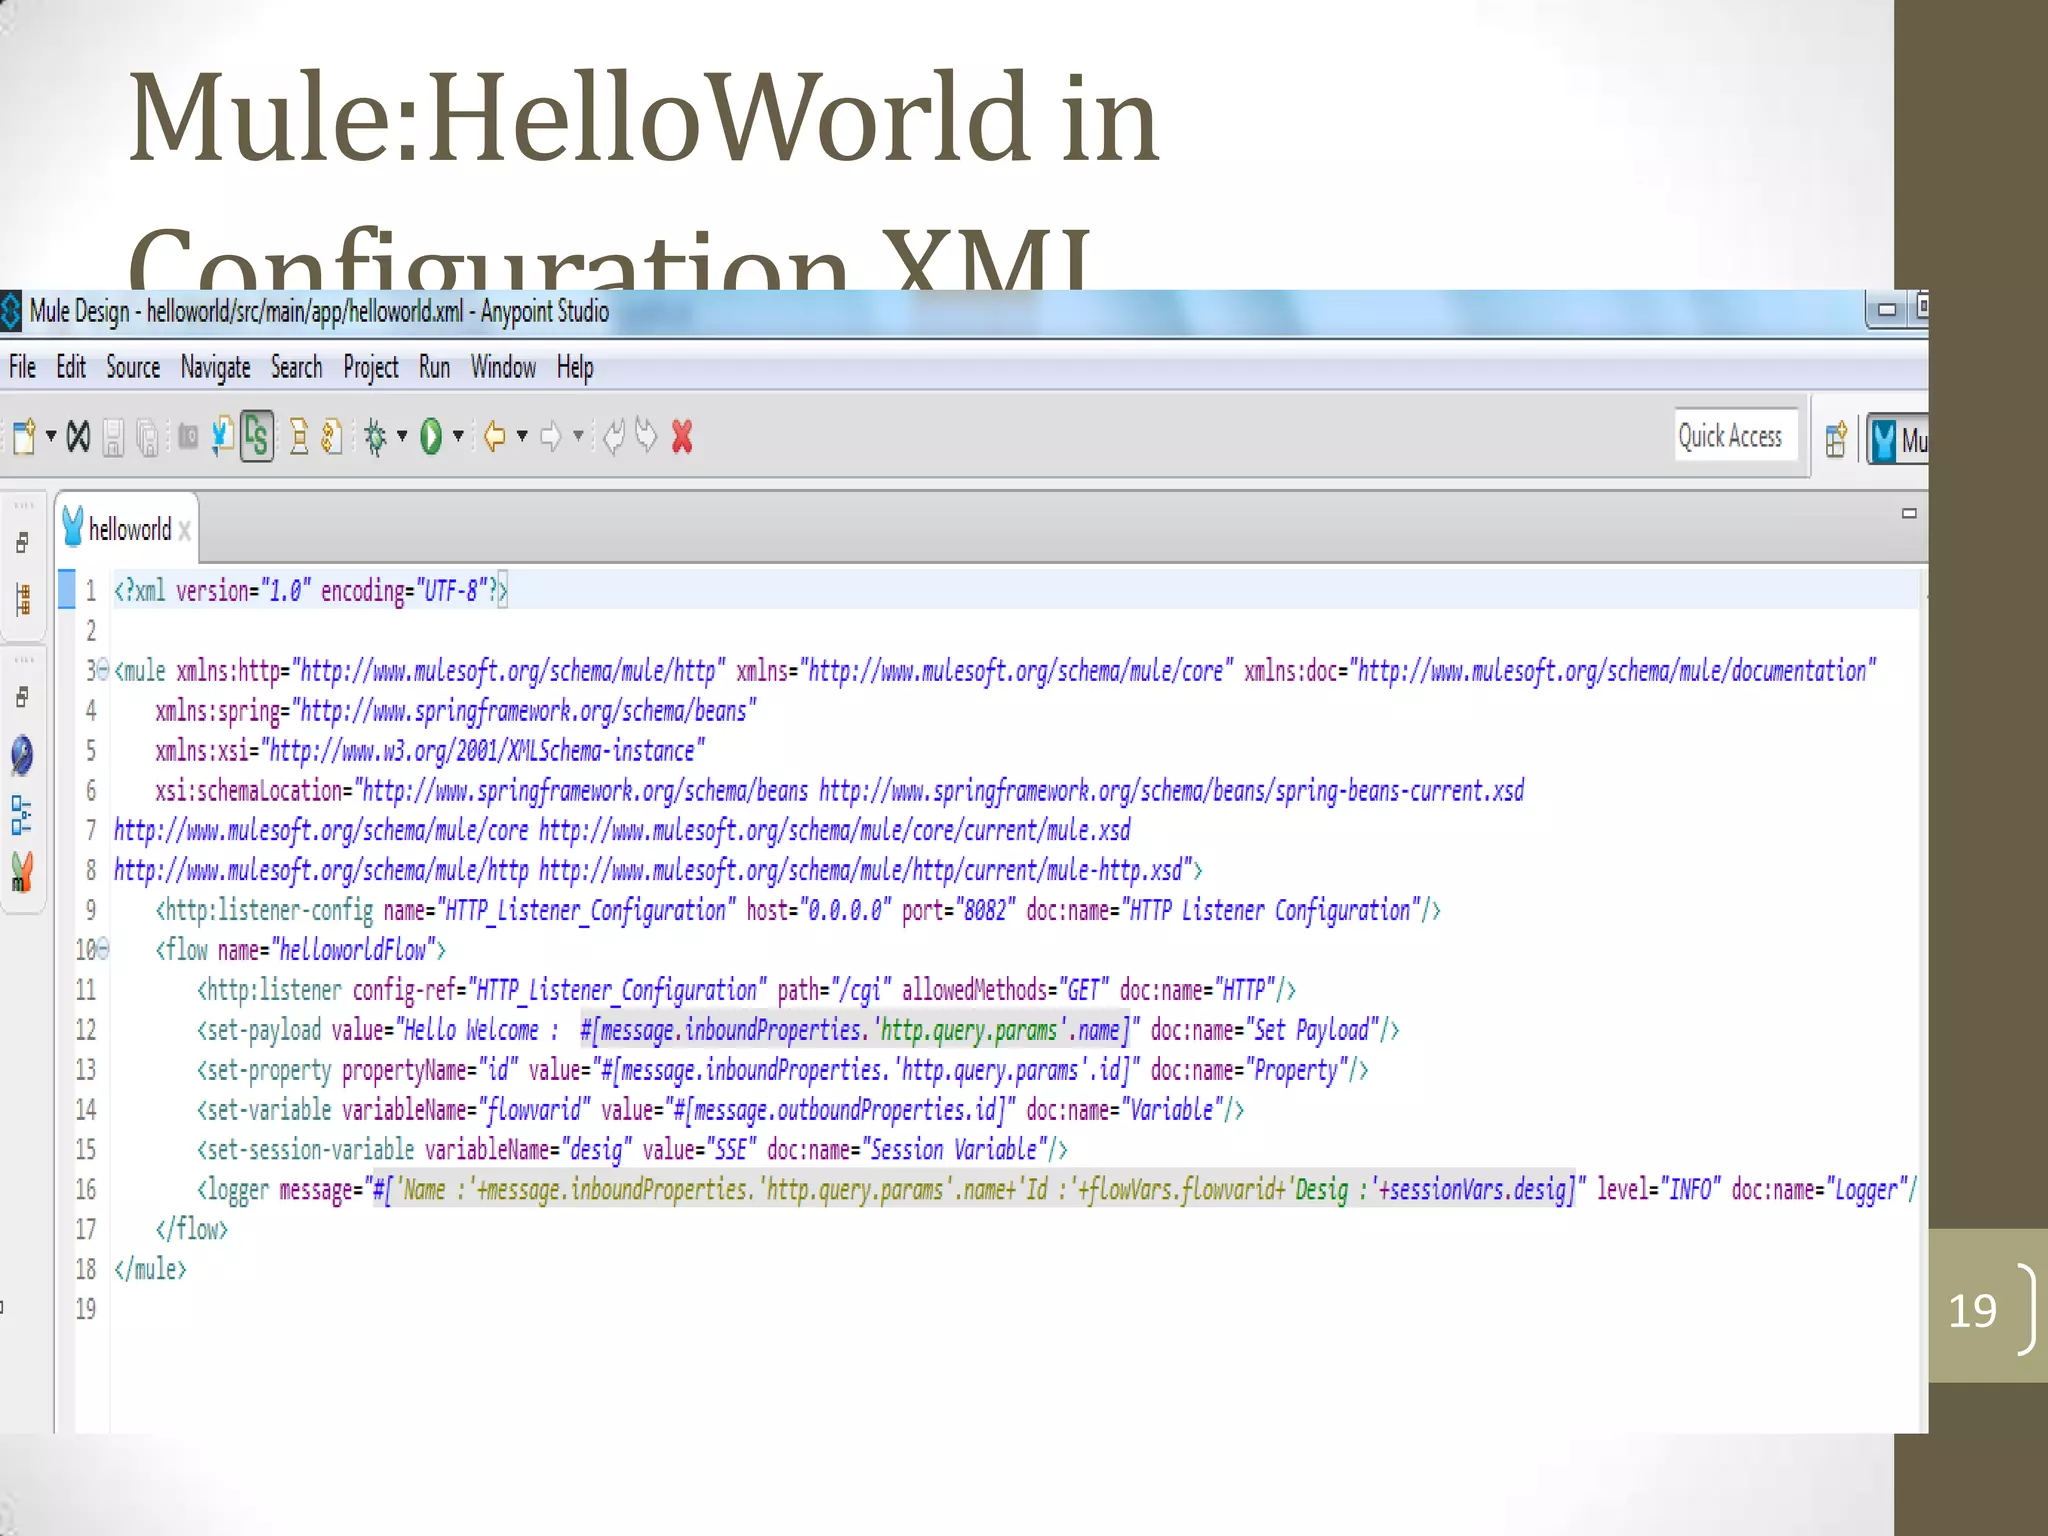Viewport: 2048px width, 1536px height.
Task: Open the blue globe with wrench sidebar icon
Action: [22, 755]
